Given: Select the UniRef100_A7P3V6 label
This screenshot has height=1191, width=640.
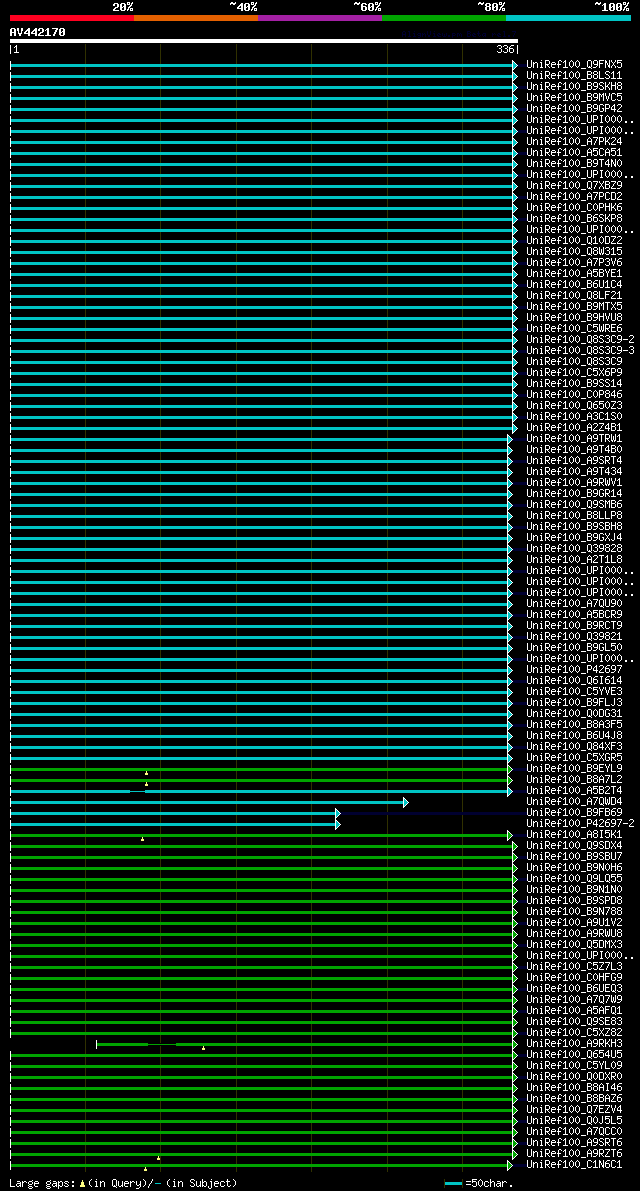Looking at the screenshot, I should coord(574,263).
